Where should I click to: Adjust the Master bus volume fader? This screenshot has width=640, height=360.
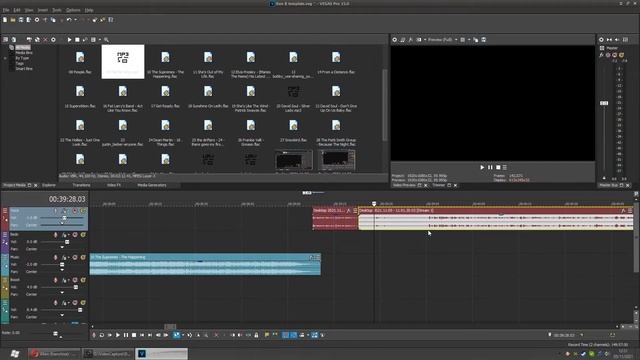pos(604,103)
